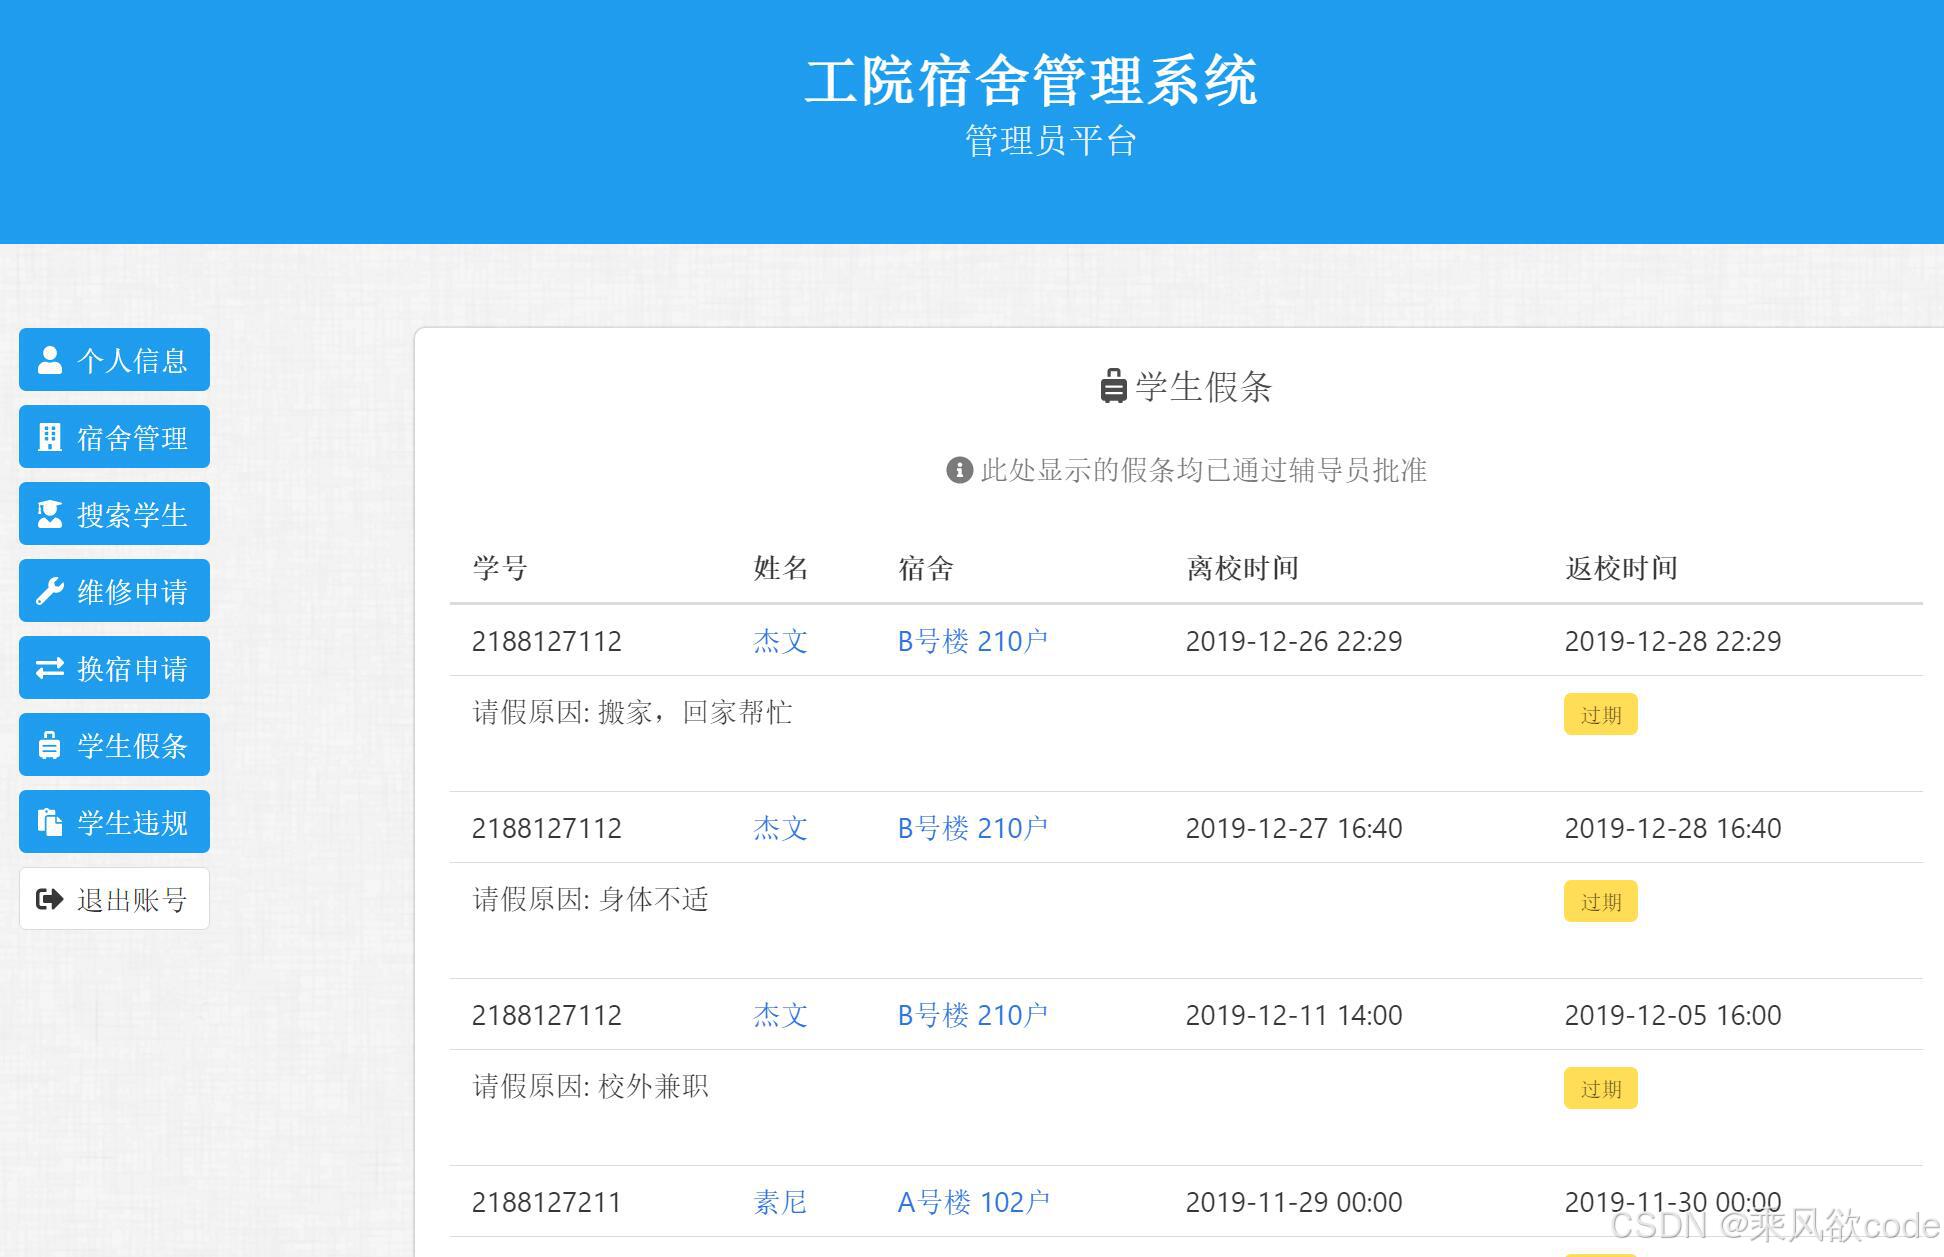Click the 学号 column header
This screenshot has height=1257, width=1944.
497,567
